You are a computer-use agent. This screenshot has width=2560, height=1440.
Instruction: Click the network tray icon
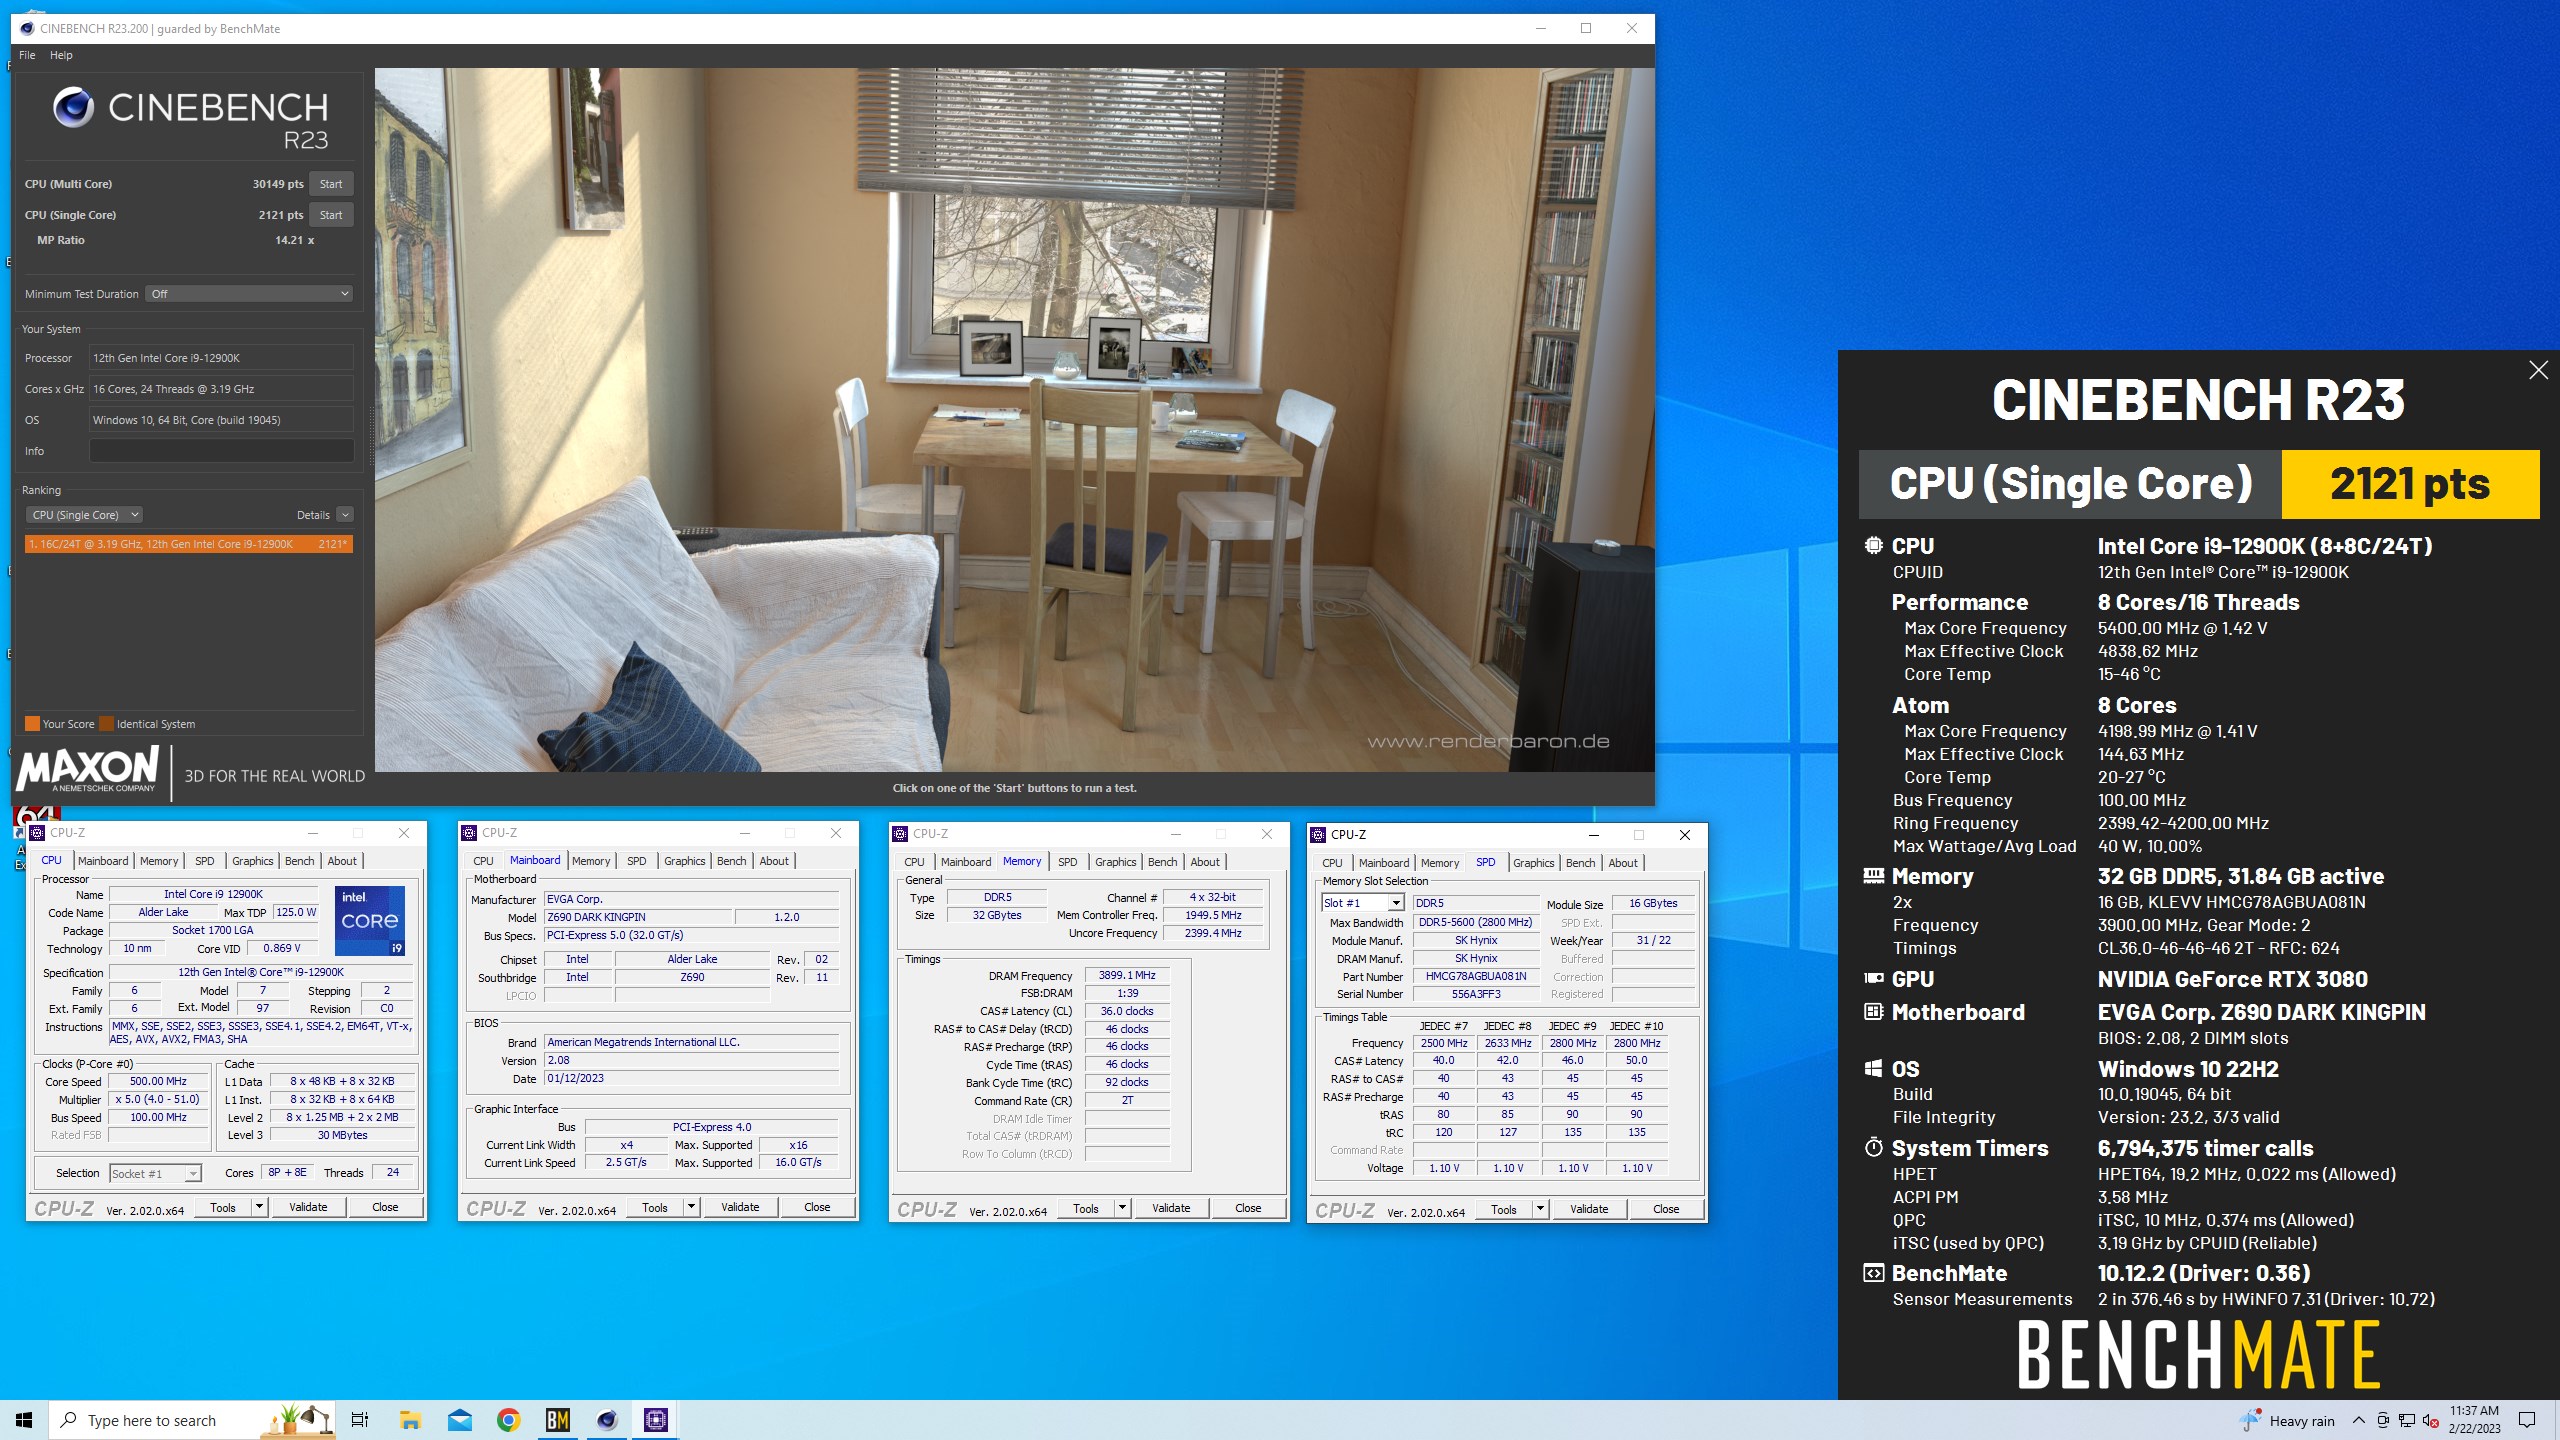pos(2407,1420)
